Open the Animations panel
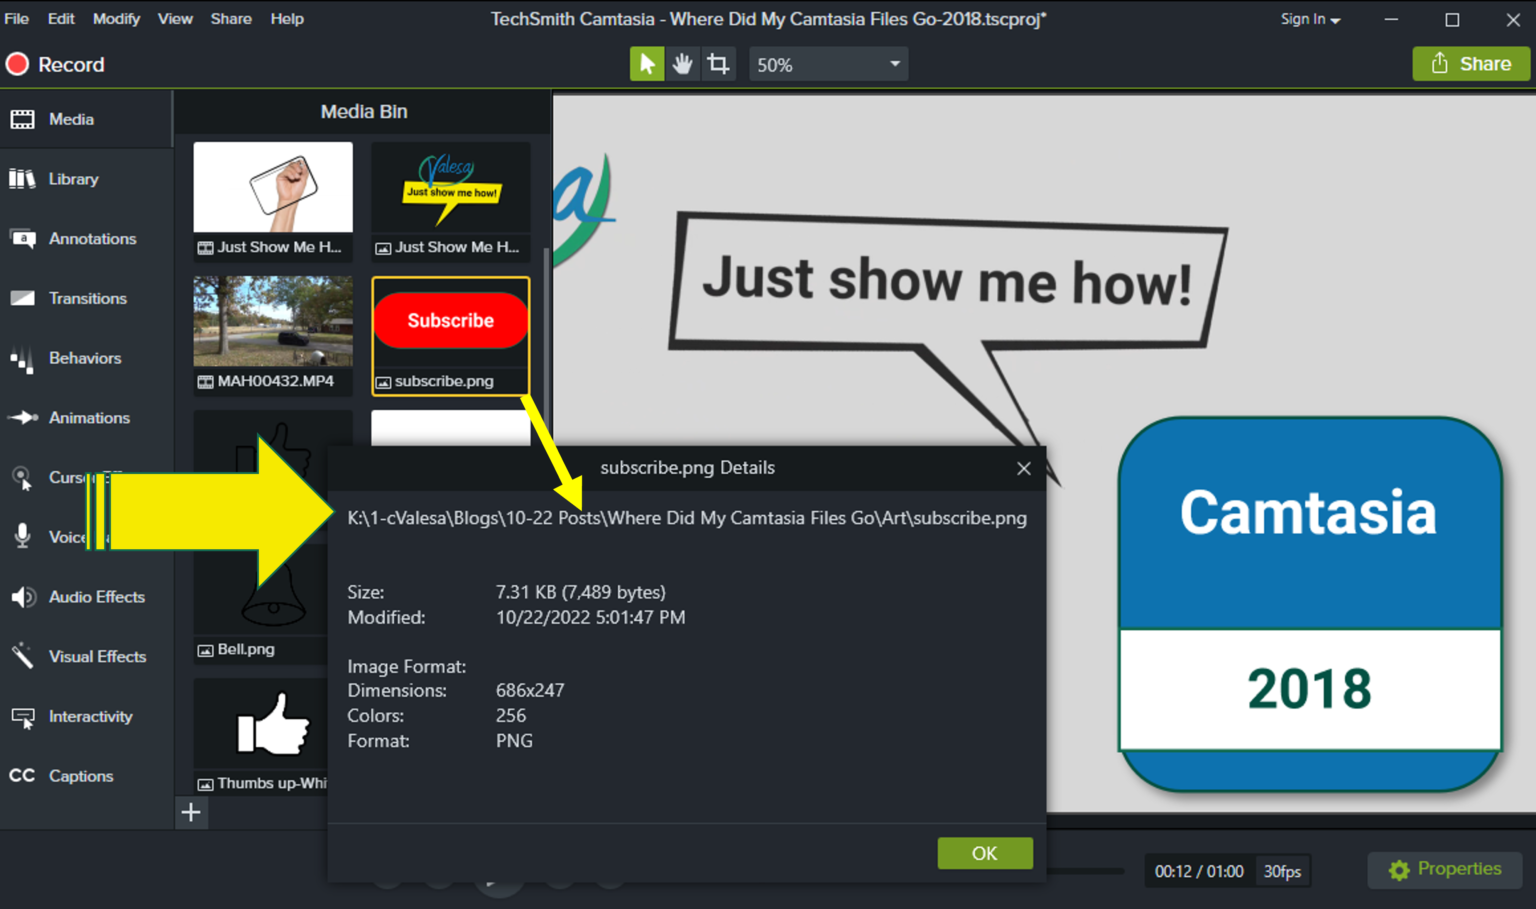Image resolution: width=1536 pixels, height=909 pixels. pos(88,417)
